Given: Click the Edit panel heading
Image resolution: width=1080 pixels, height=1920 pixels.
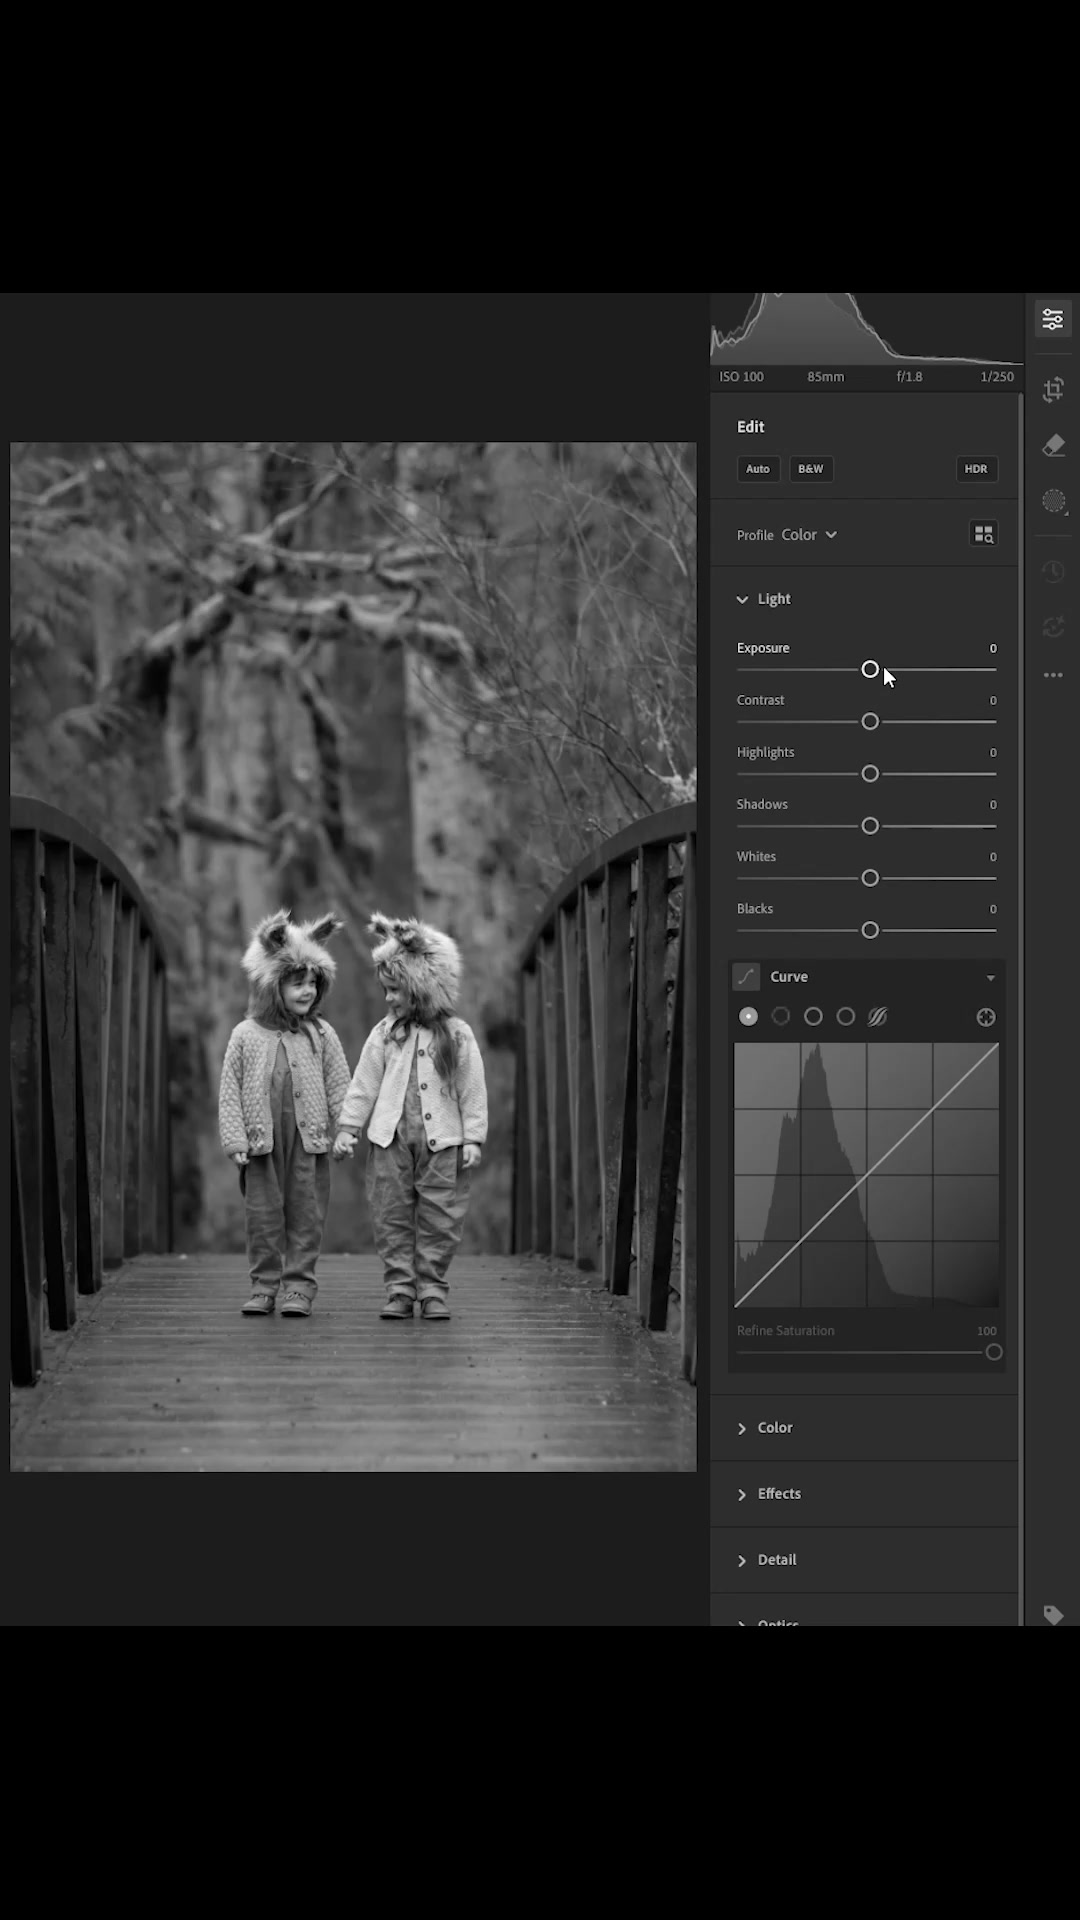Looking at the screenshot, I should tap(751, 427).
